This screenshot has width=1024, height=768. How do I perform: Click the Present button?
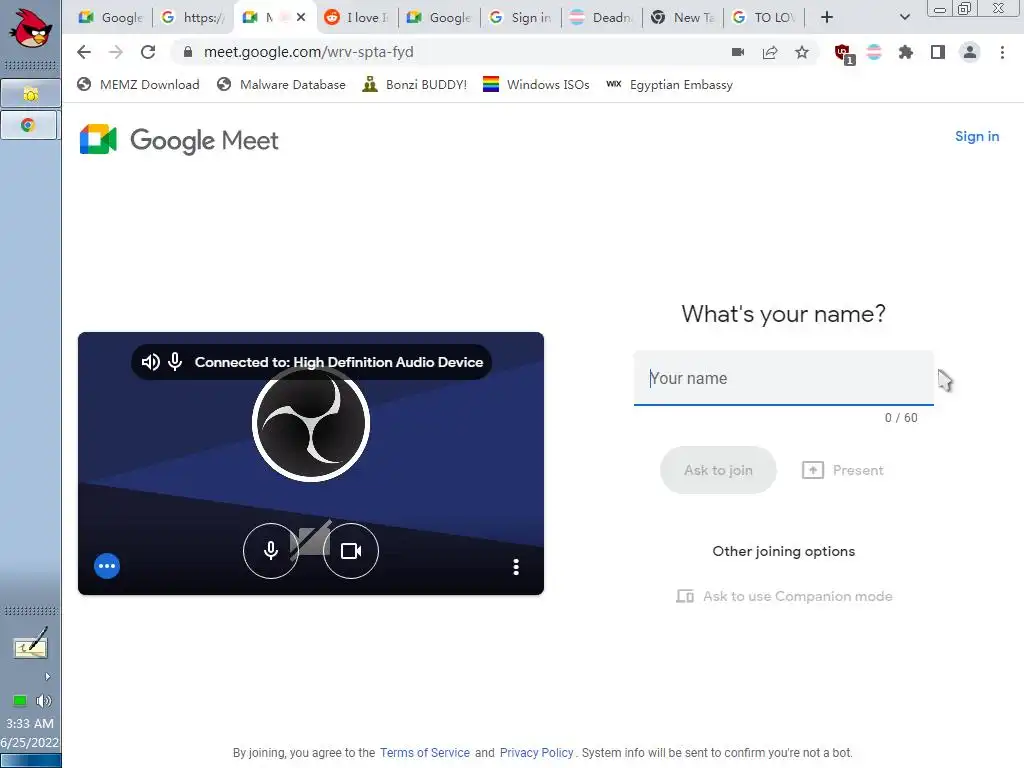[842, 470]
